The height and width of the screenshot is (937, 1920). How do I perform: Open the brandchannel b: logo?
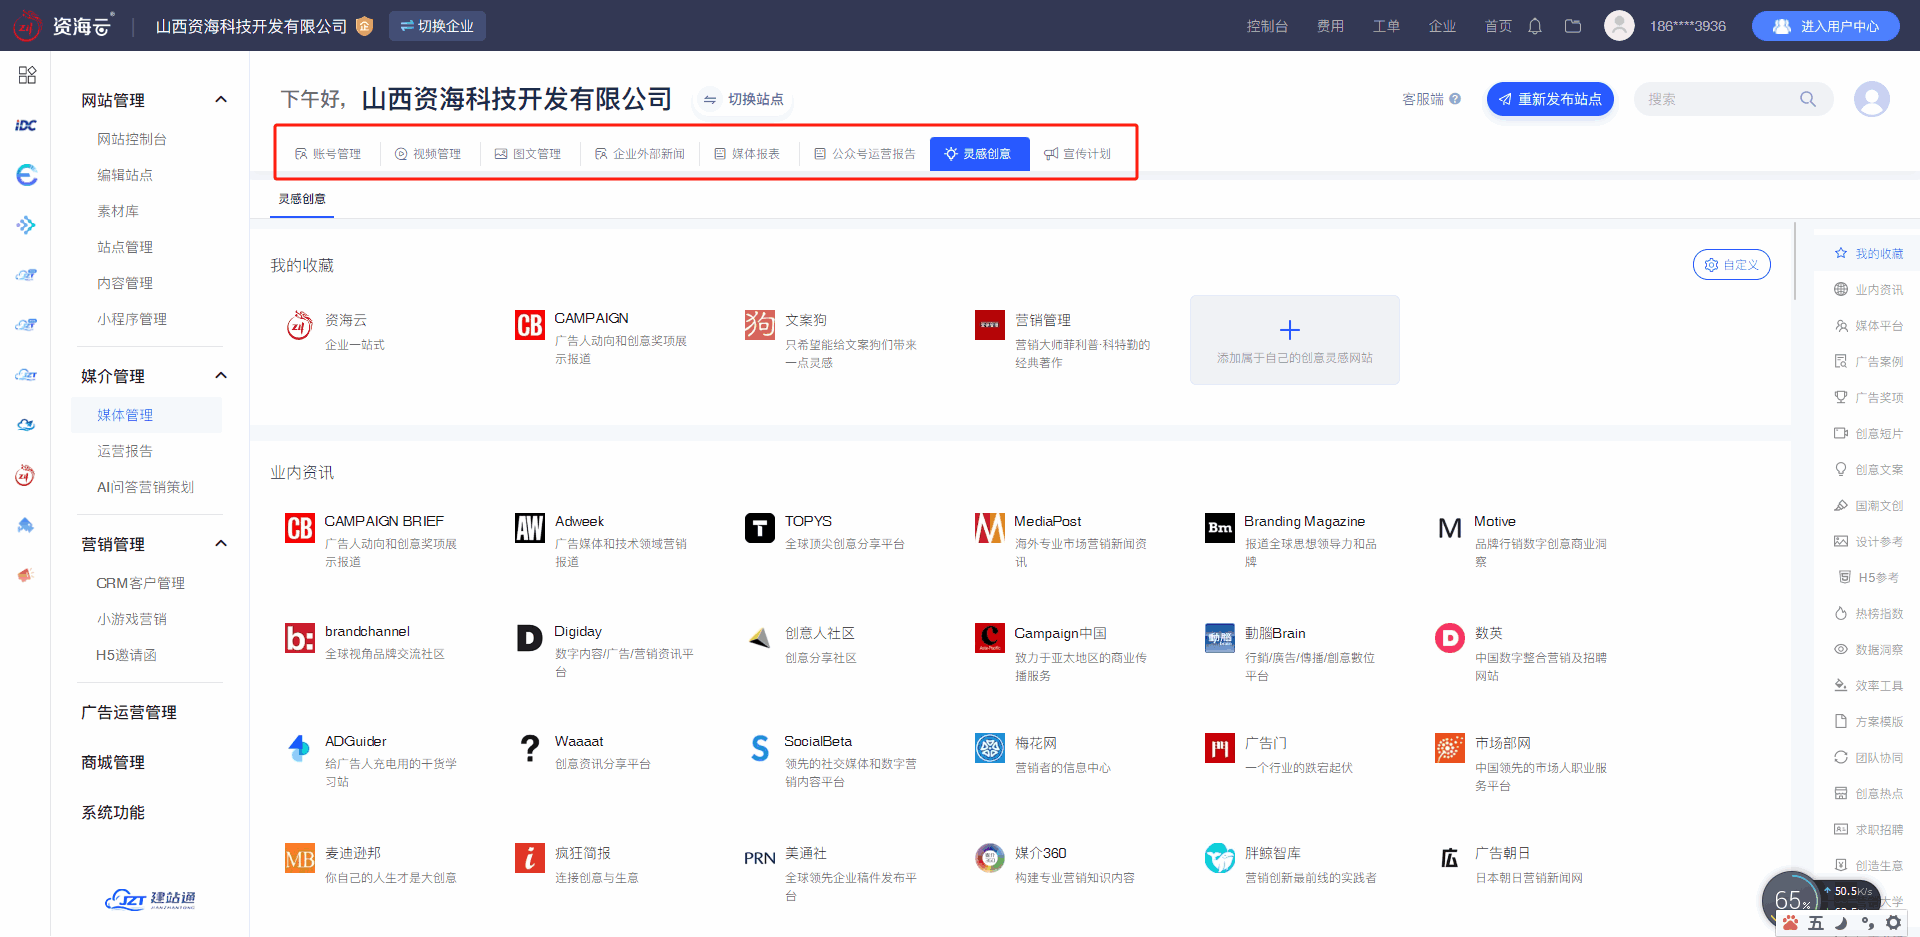[300, 637]
